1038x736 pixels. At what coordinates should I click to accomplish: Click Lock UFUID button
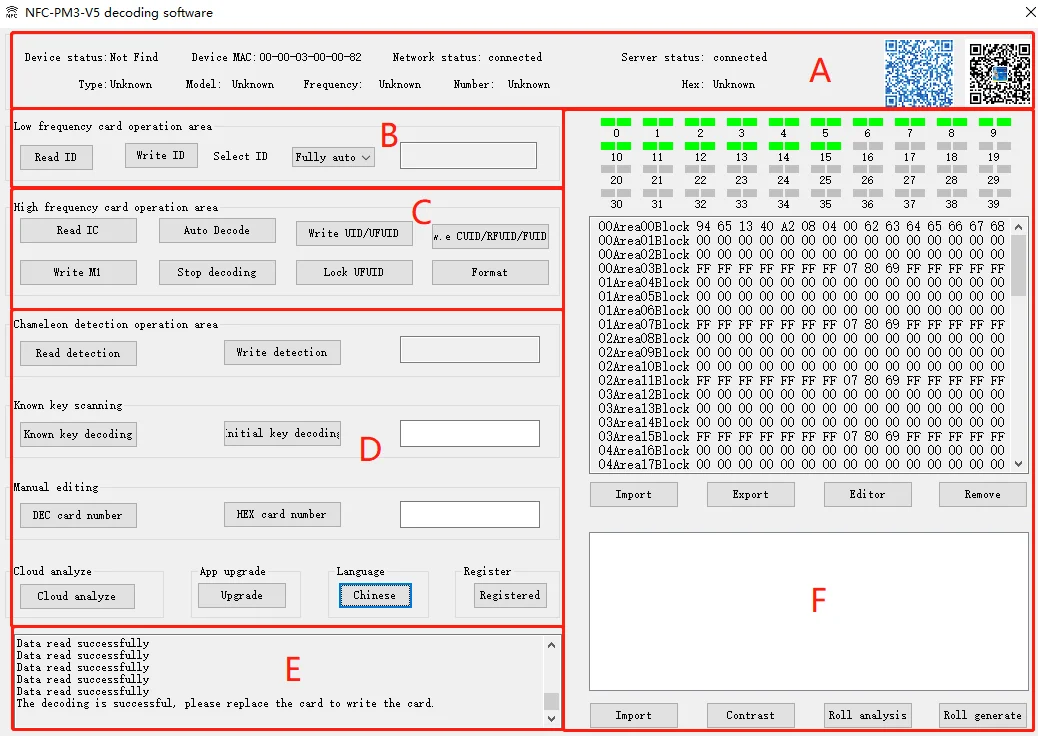(x=354, y=272)
